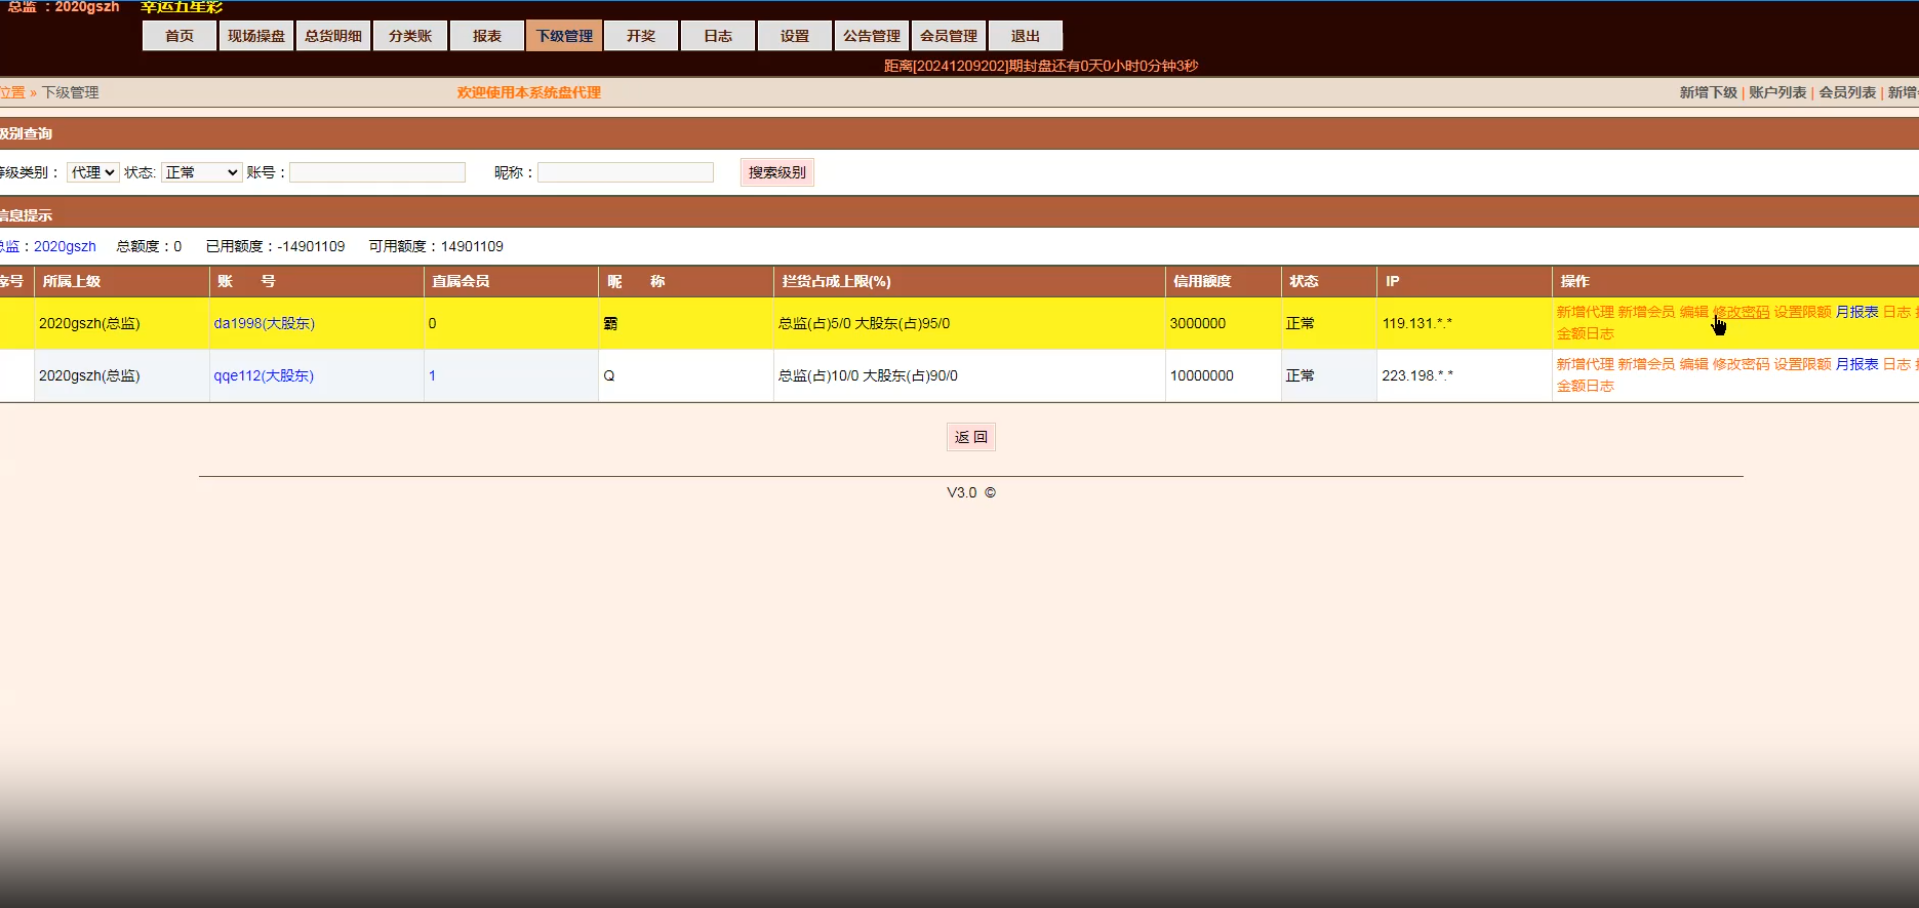Open 账户列表 link at top right
The width and height of the screenshot is (1919, 908).
(1777, 92)
